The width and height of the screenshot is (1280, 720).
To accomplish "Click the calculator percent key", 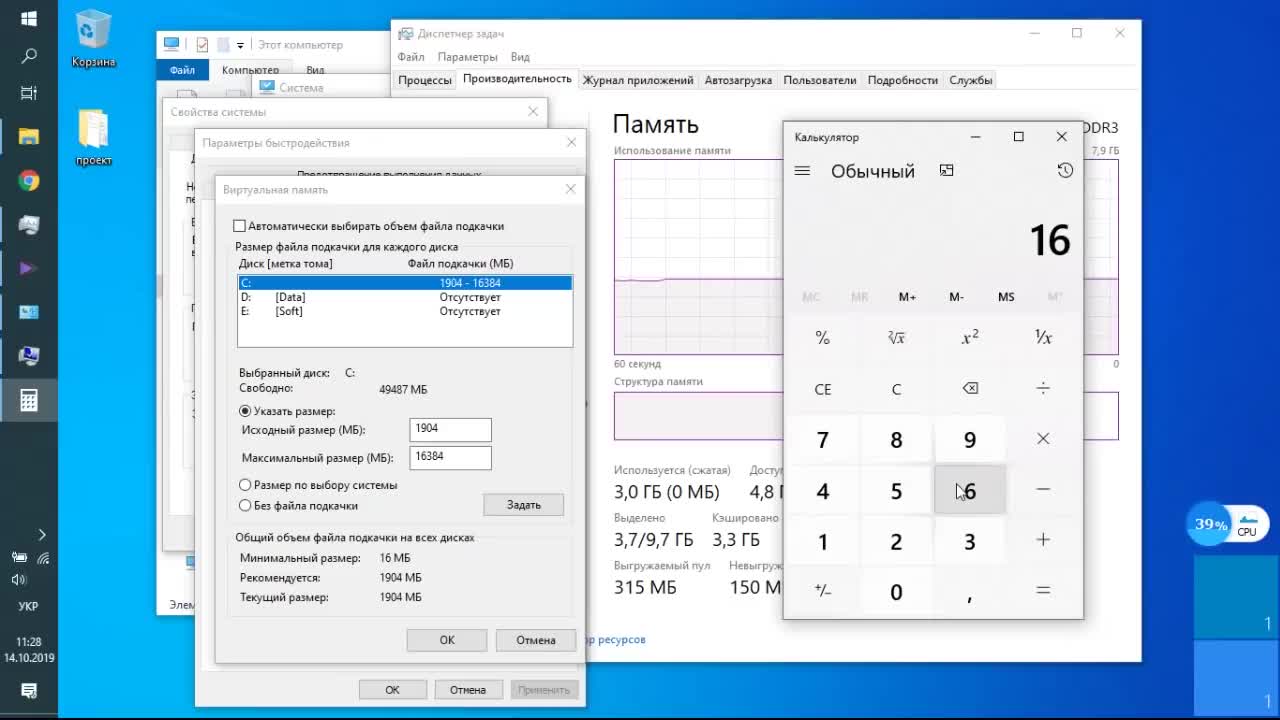I will point(823,338).
